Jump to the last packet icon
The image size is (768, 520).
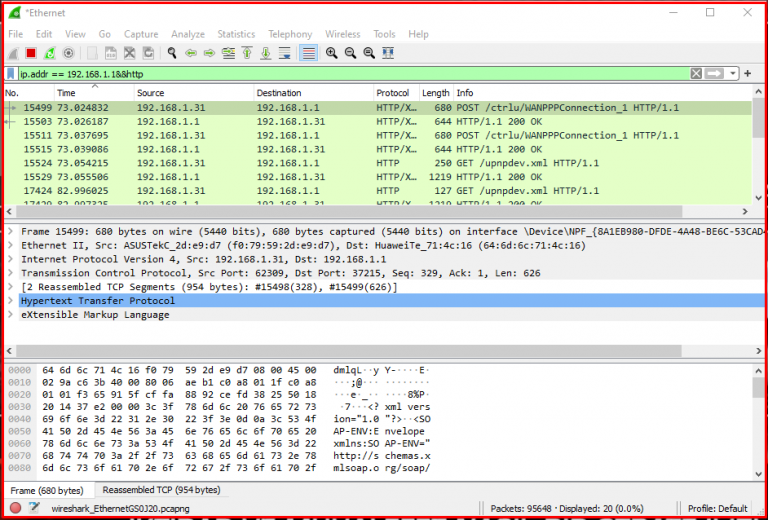tap(265, 53)
